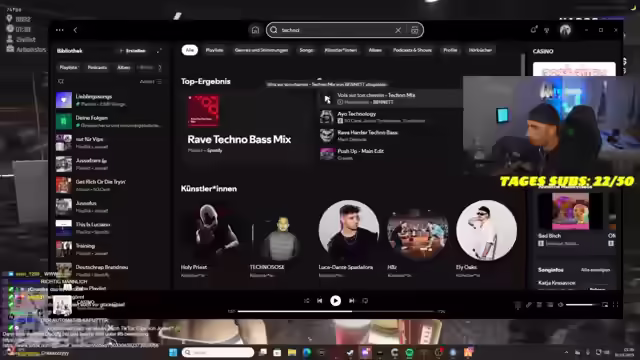Open the notifications bell icon
Image resolution: width=640 pixels, height=360 pixels.
pyautogui.click(x=533, y=30)
